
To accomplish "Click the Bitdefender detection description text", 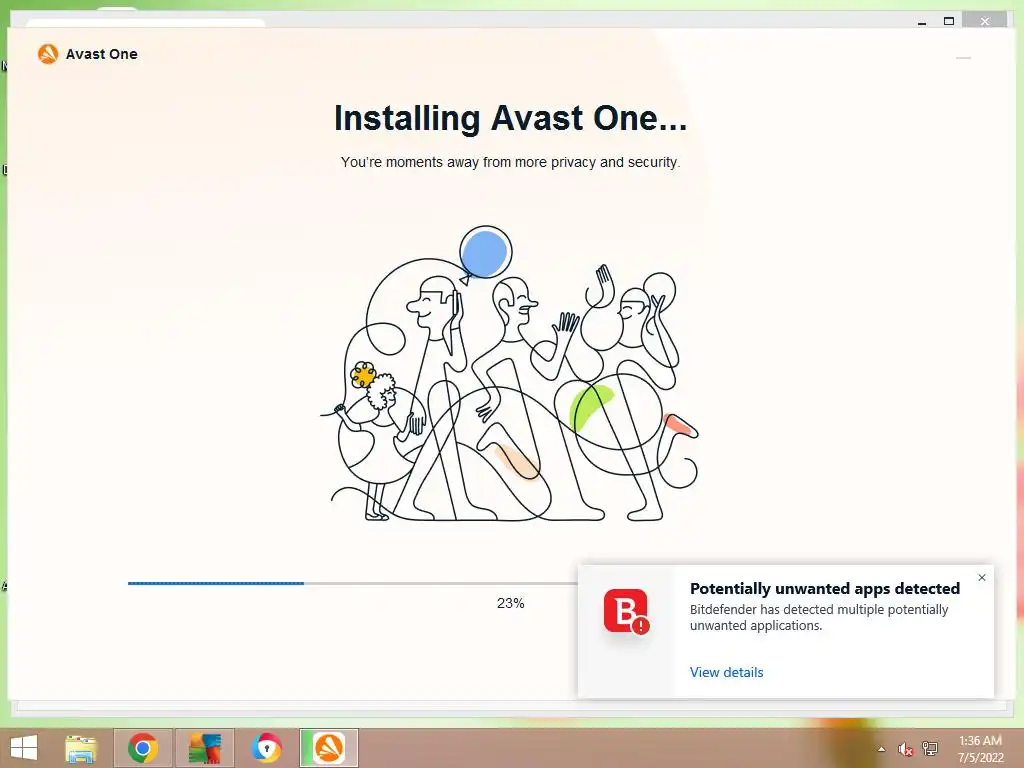I will (819, 617).
